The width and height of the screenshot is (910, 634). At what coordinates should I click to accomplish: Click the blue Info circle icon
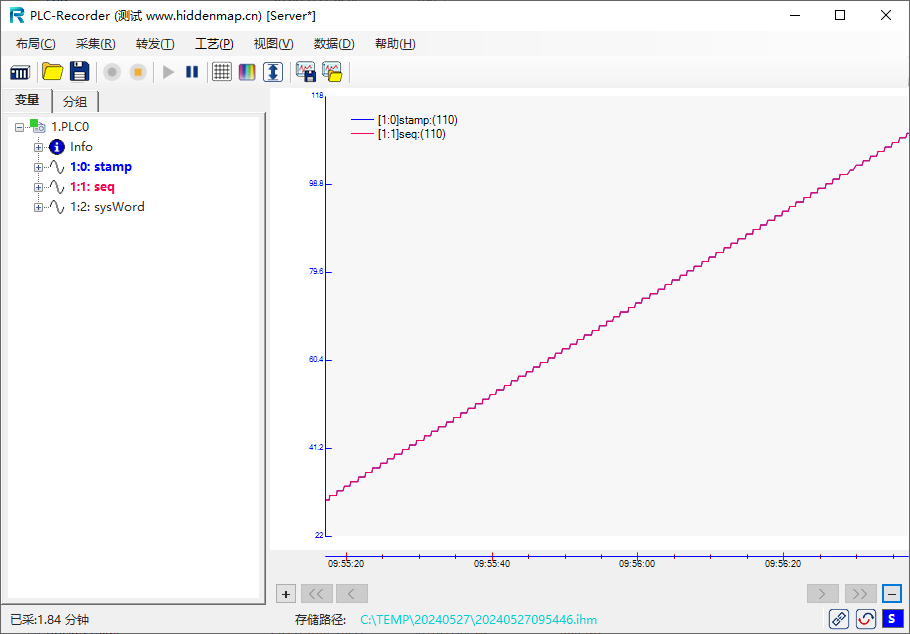[x=57, y=147]
